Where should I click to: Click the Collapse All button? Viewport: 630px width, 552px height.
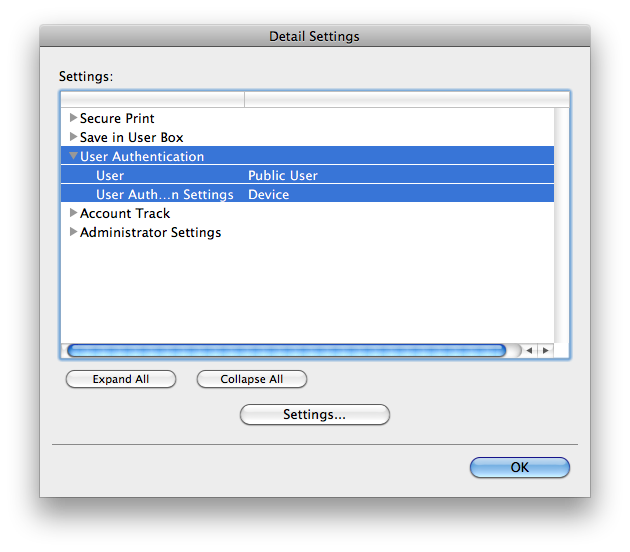click(252, 379)
